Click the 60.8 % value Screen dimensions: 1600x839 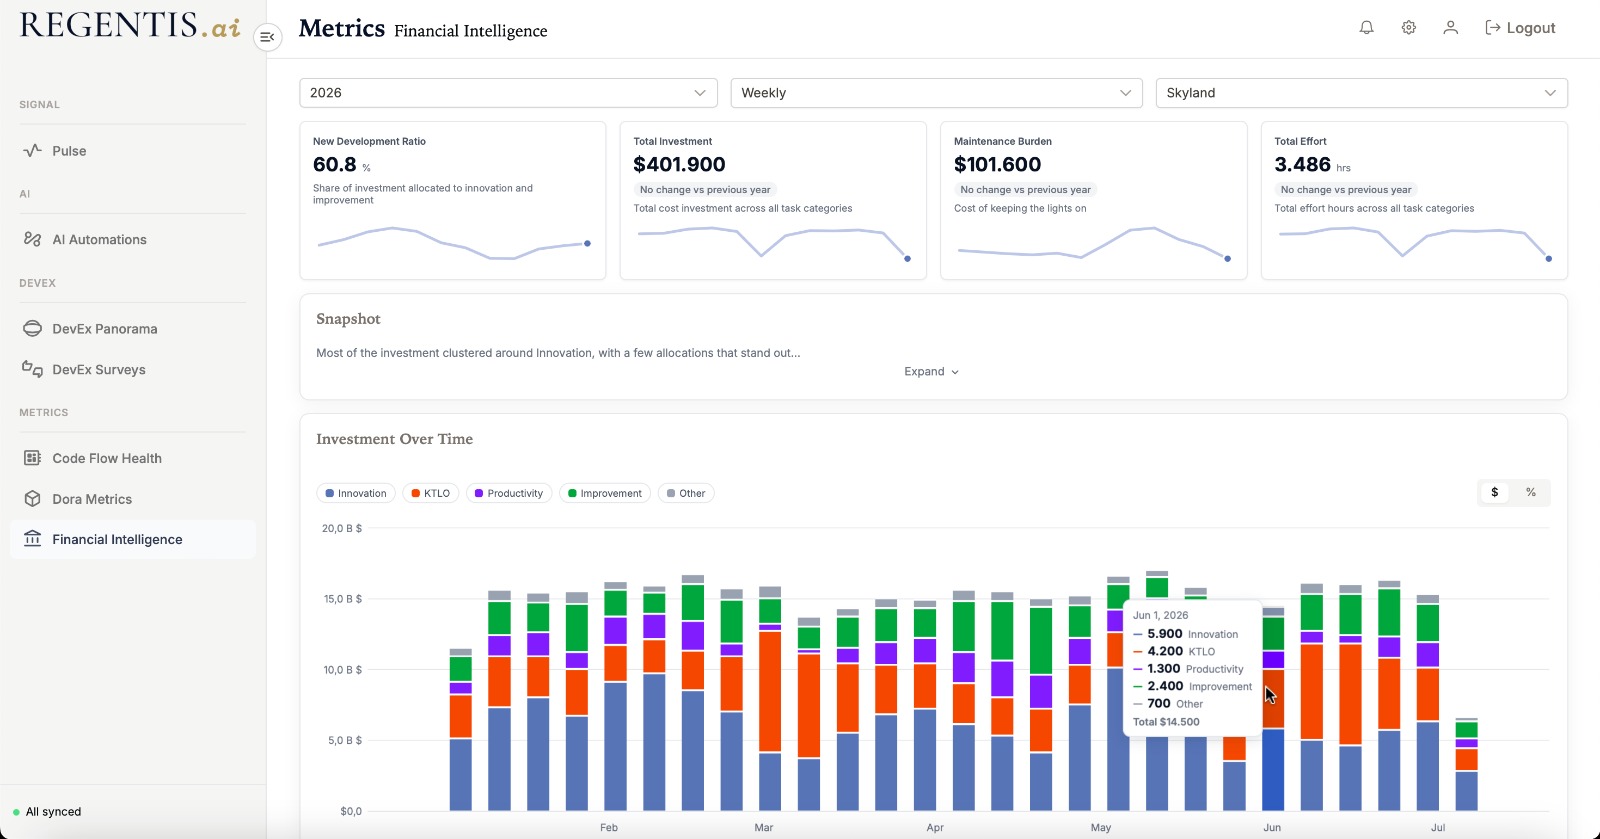(342, 164)
